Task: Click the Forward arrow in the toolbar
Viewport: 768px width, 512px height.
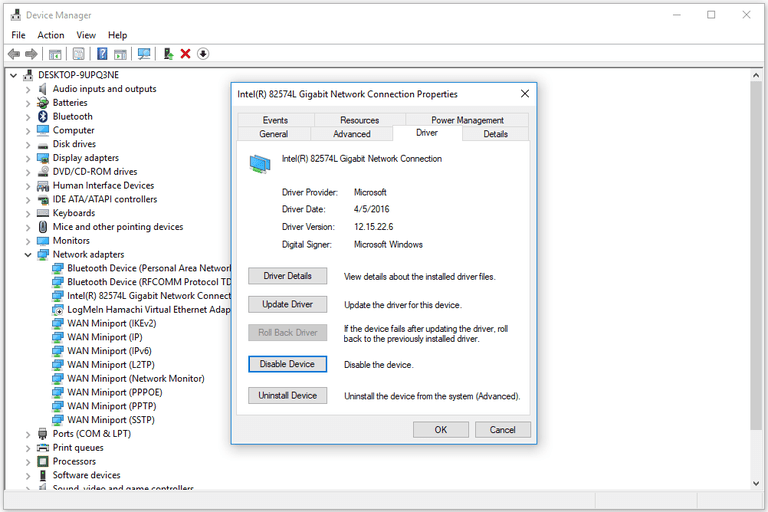Action: click(x=31, y=54)
